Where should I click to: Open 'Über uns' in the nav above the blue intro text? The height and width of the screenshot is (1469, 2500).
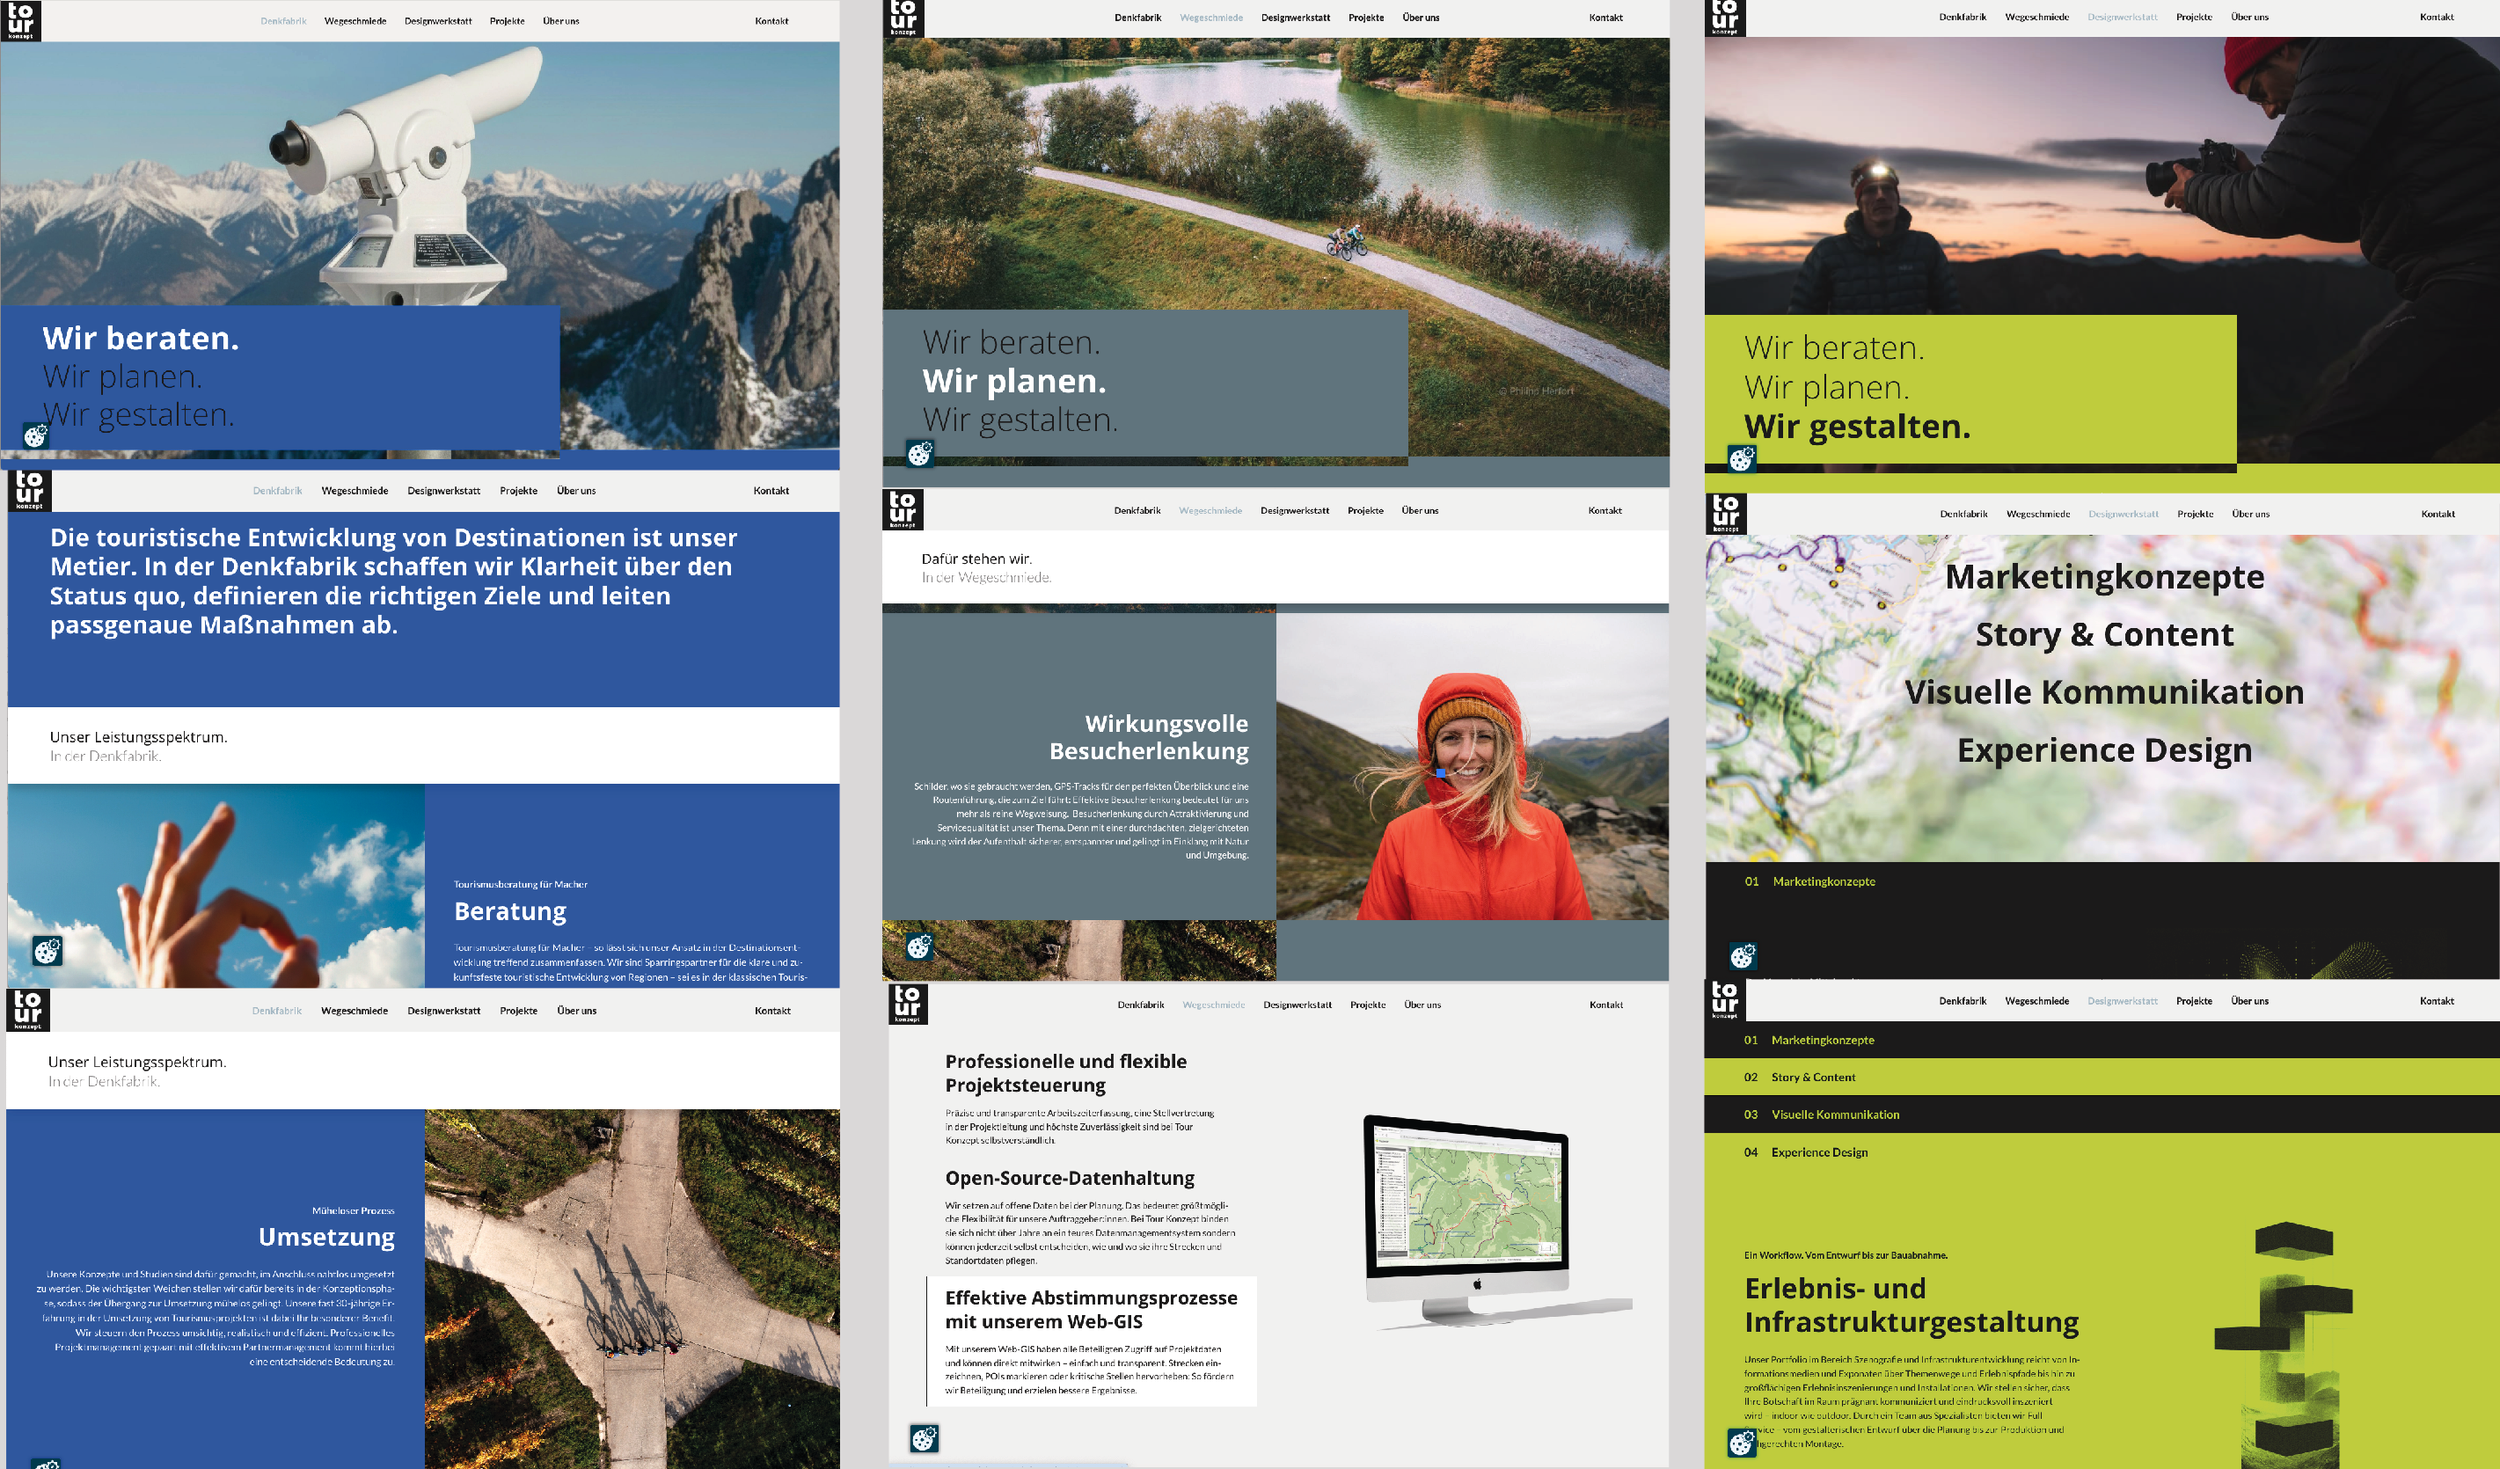point(576,491)
